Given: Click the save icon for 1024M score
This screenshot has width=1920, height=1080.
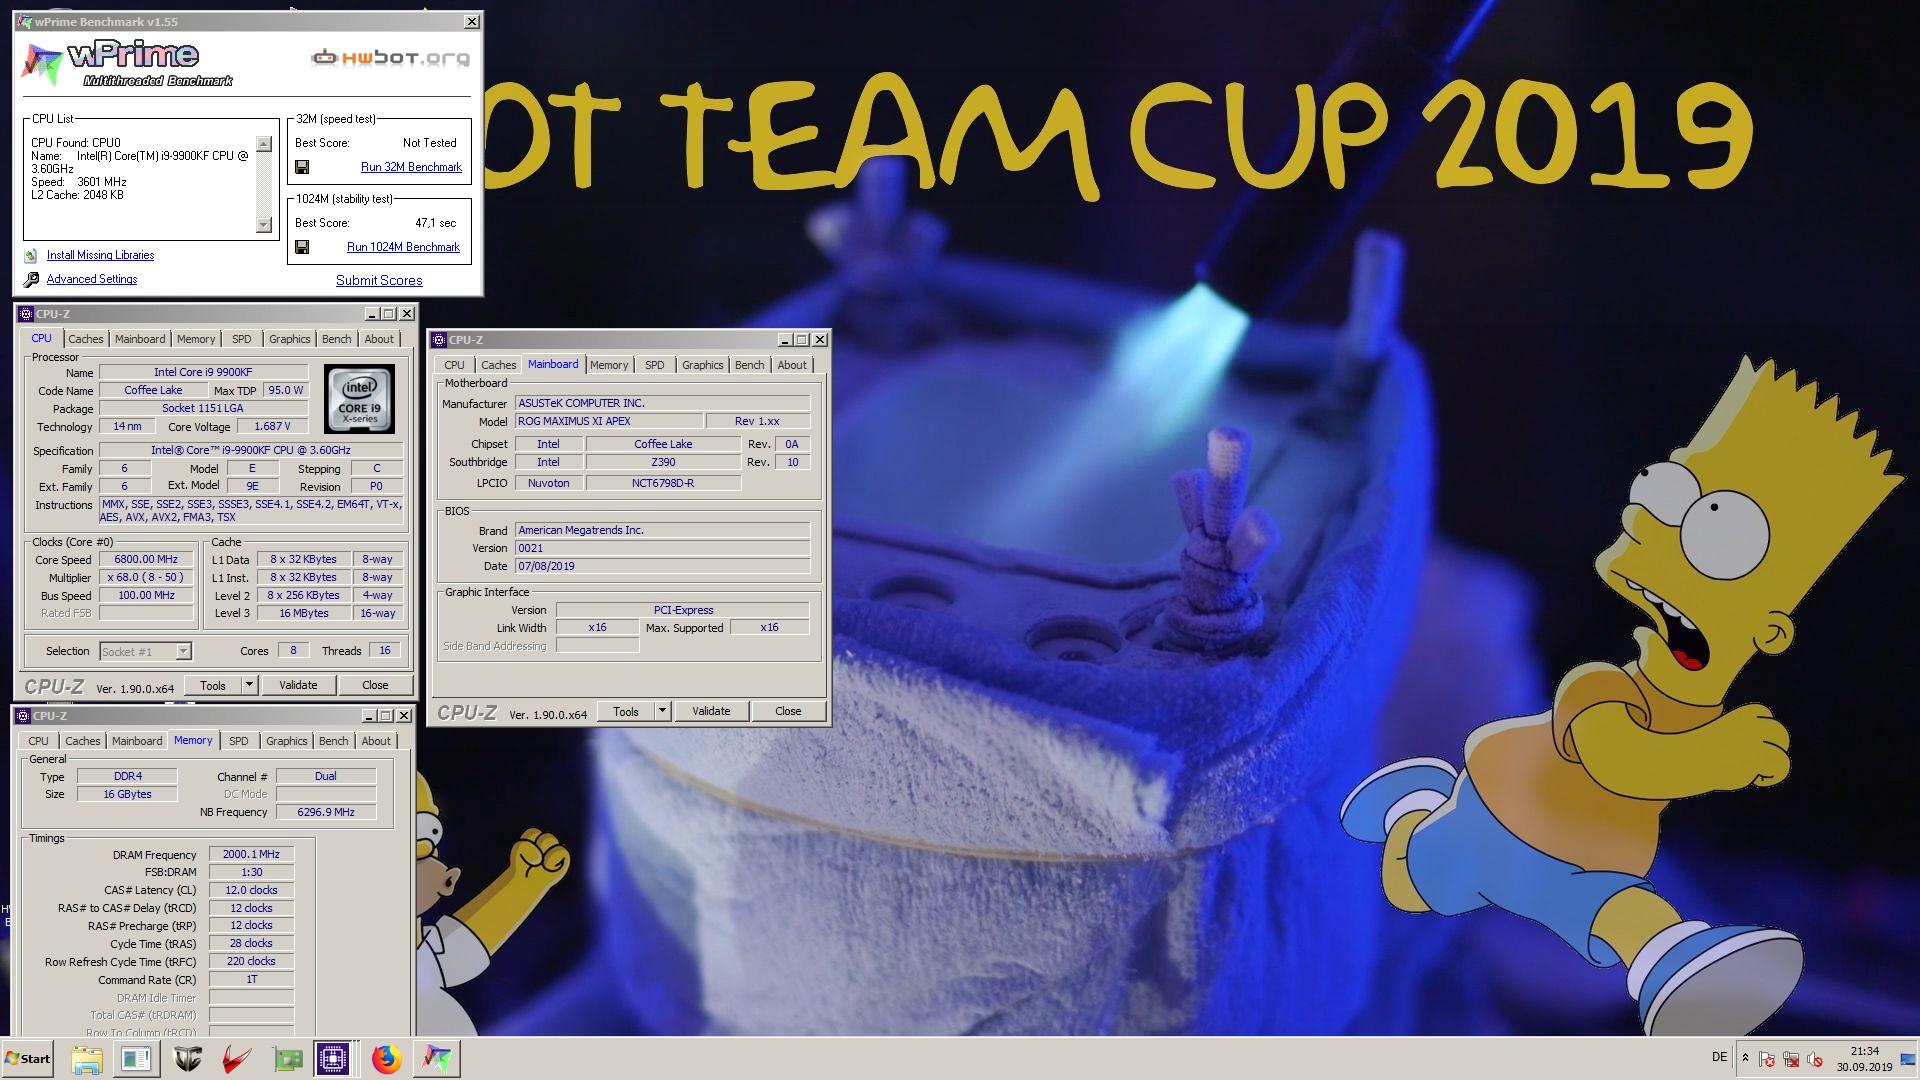Looking at the screenshot, I should 302,247.
